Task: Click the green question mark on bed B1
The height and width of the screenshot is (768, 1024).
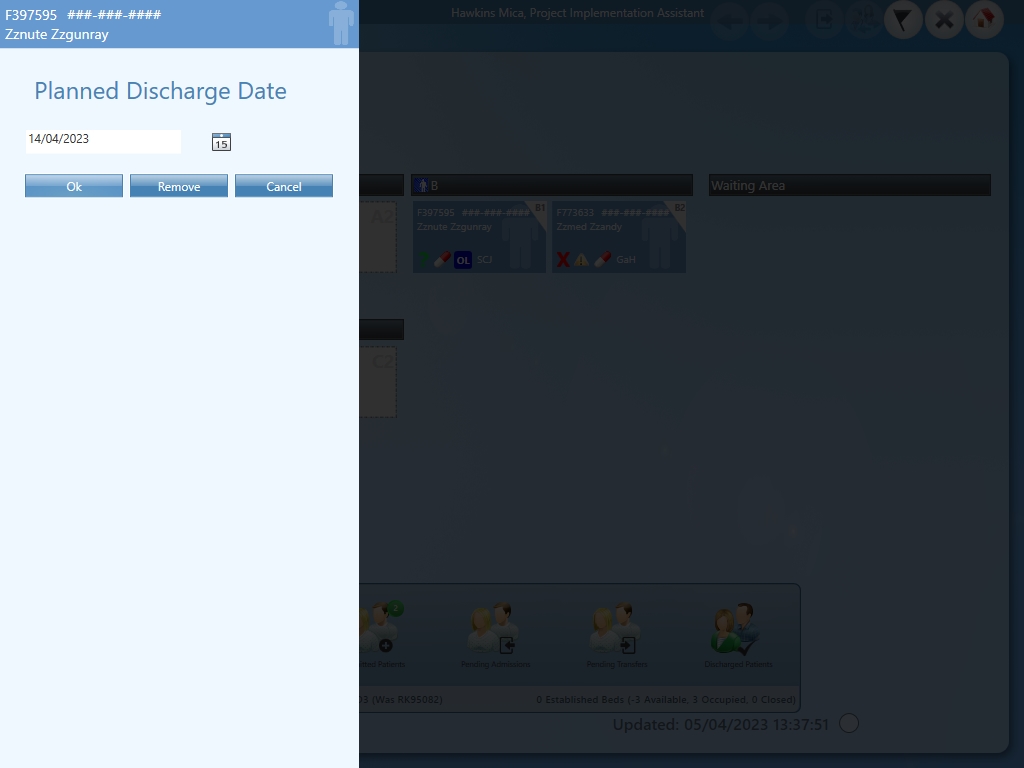Action: [x=424, y=259]
